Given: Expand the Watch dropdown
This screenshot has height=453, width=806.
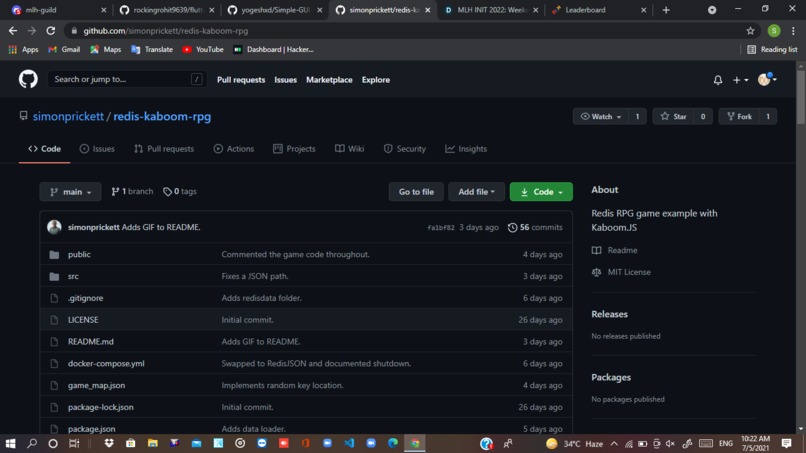Looking at the screenshot, I should (600, 117).
